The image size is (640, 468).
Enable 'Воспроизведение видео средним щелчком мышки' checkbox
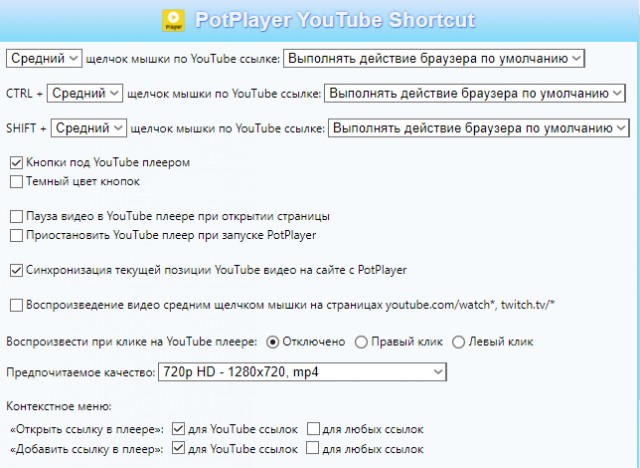[x=16, y=305]
